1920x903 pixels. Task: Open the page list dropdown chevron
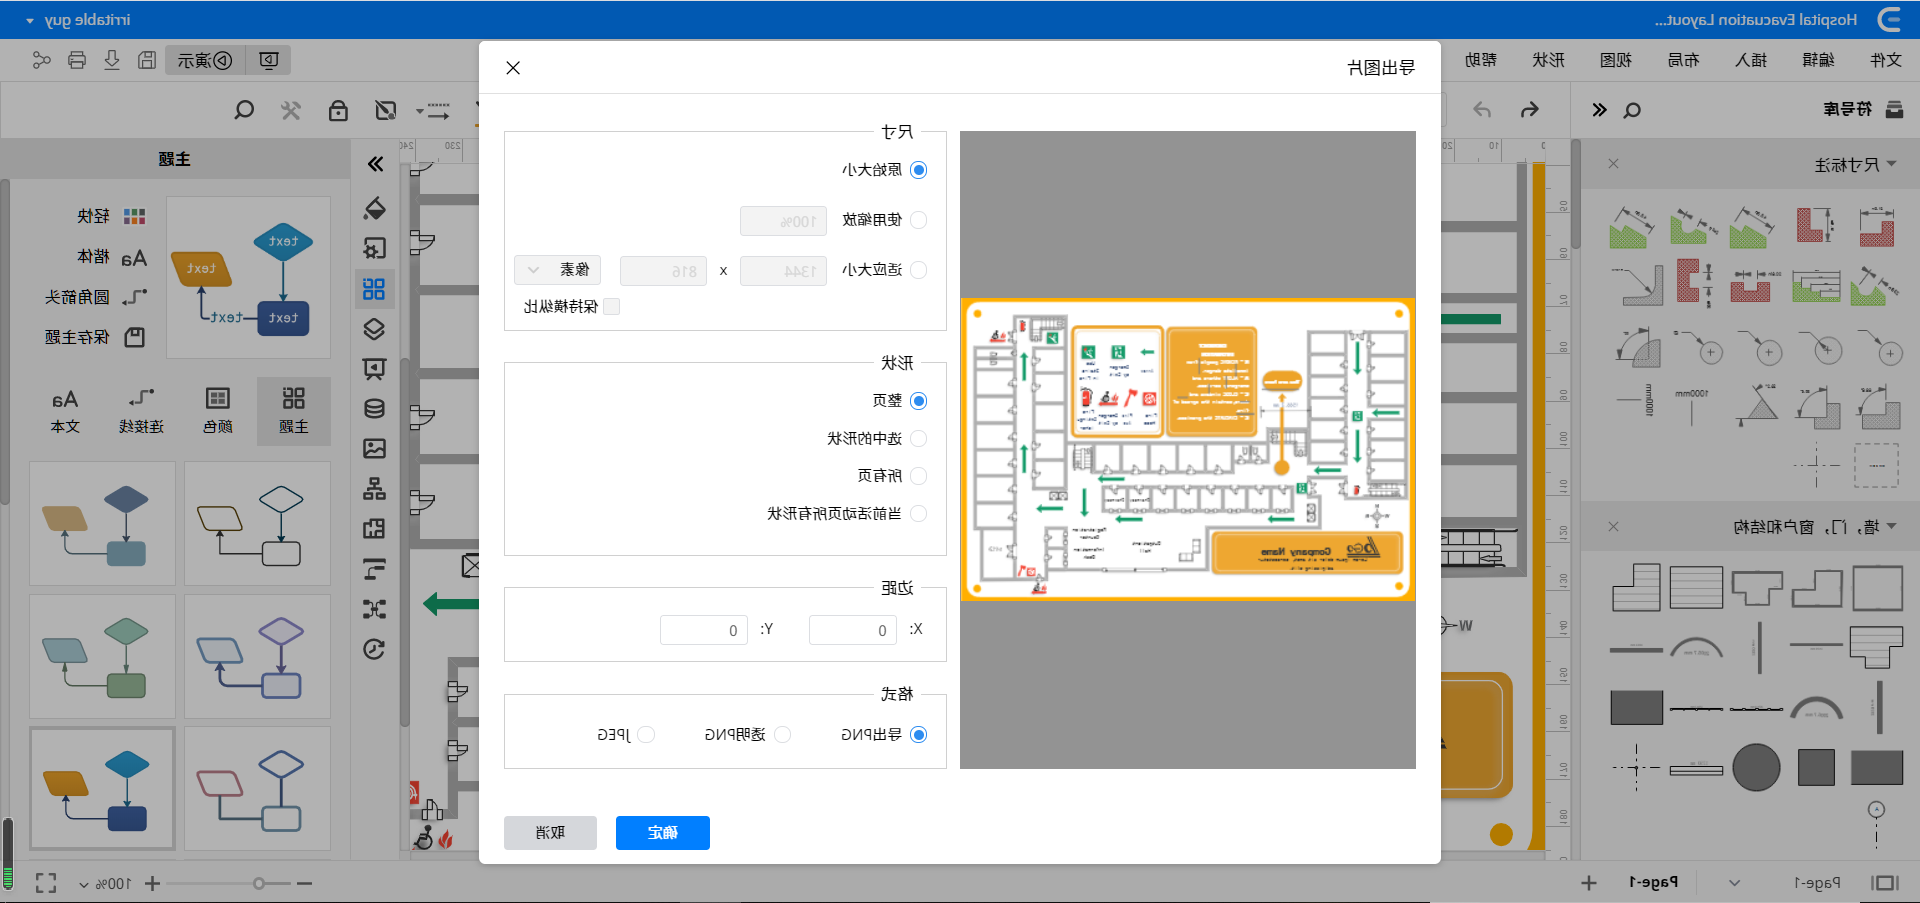[1735, 883]
